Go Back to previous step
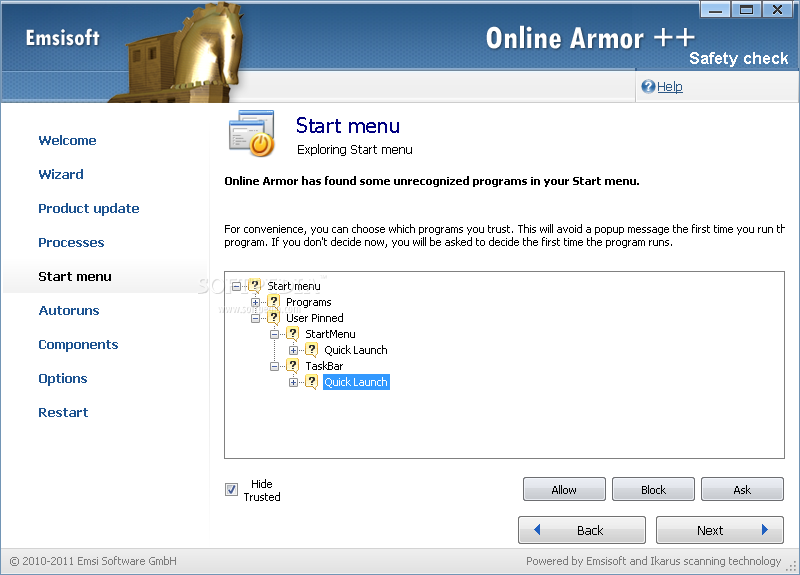The height and width of the screenshot is (575, 800). point(582,530)
